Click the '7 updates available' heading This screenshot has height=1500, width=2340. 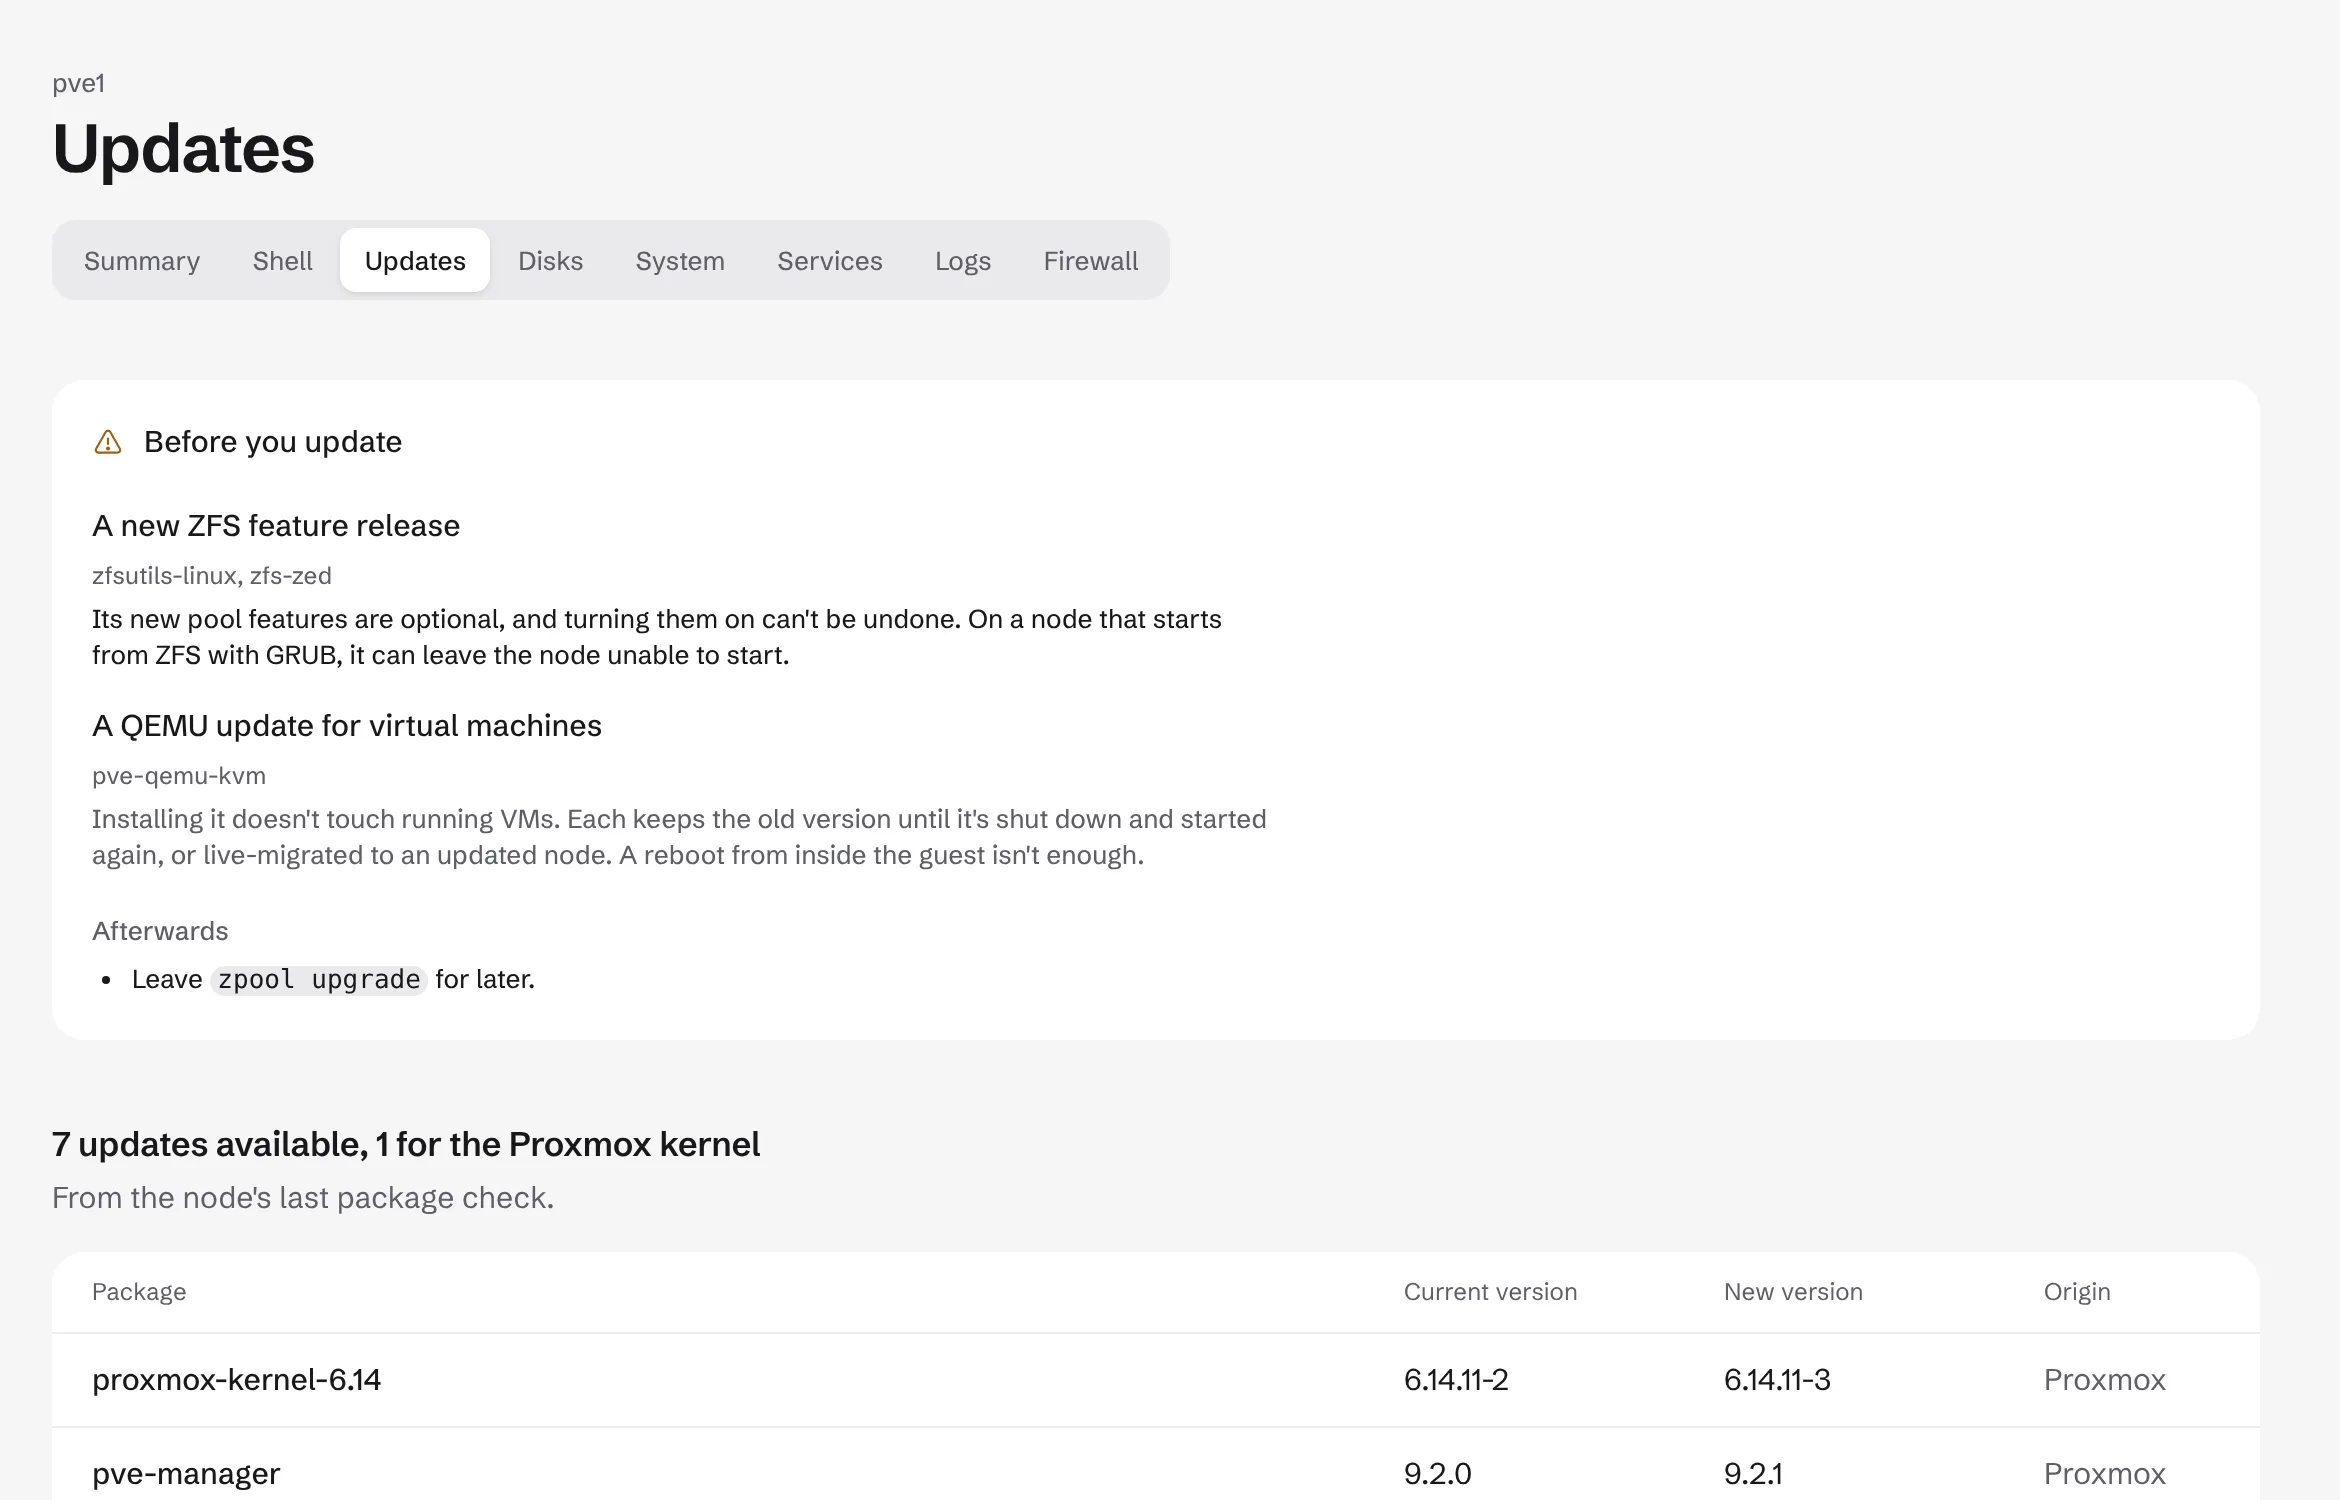click(x=406, y=1144)
